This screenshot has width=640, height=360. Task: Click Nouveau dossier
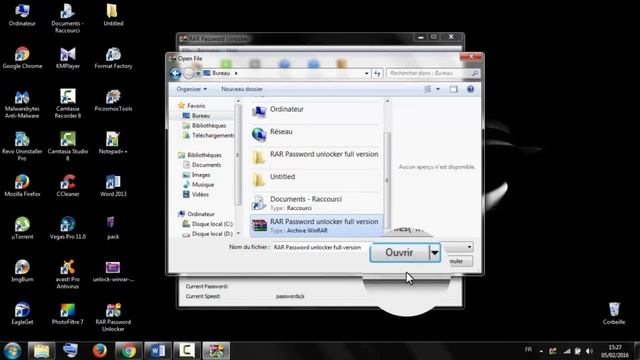[242, 89]
